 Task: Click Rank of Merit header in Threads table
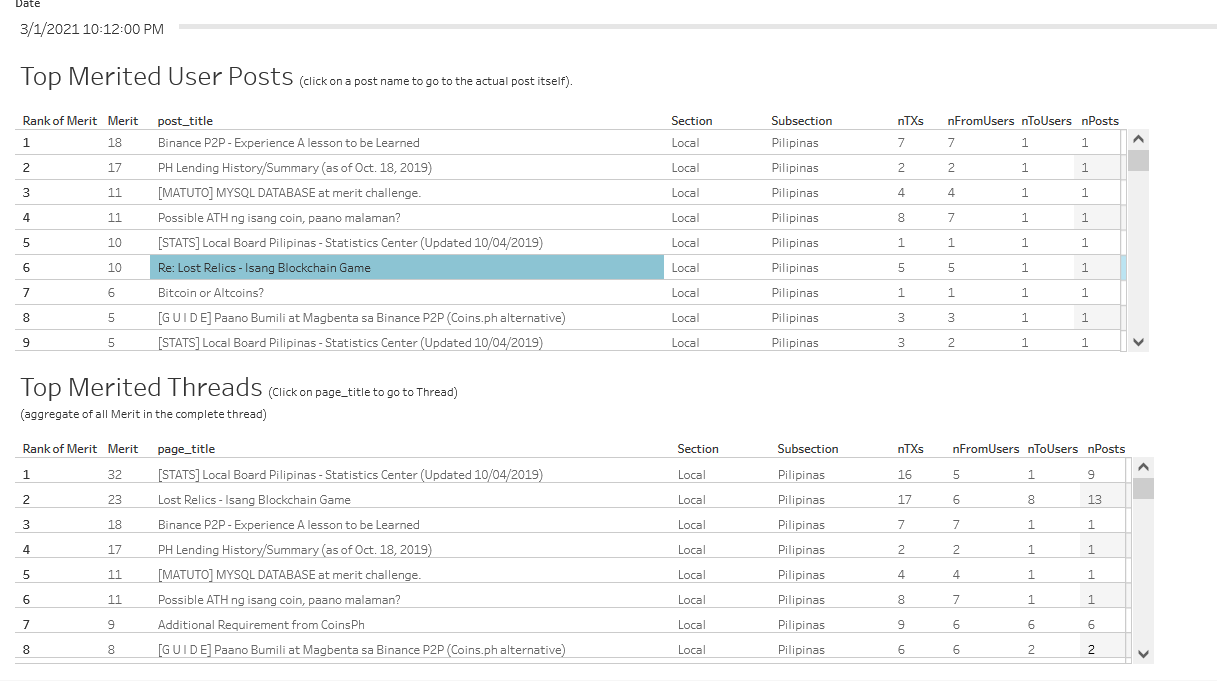pyautogui.click(x=60, y=449)
